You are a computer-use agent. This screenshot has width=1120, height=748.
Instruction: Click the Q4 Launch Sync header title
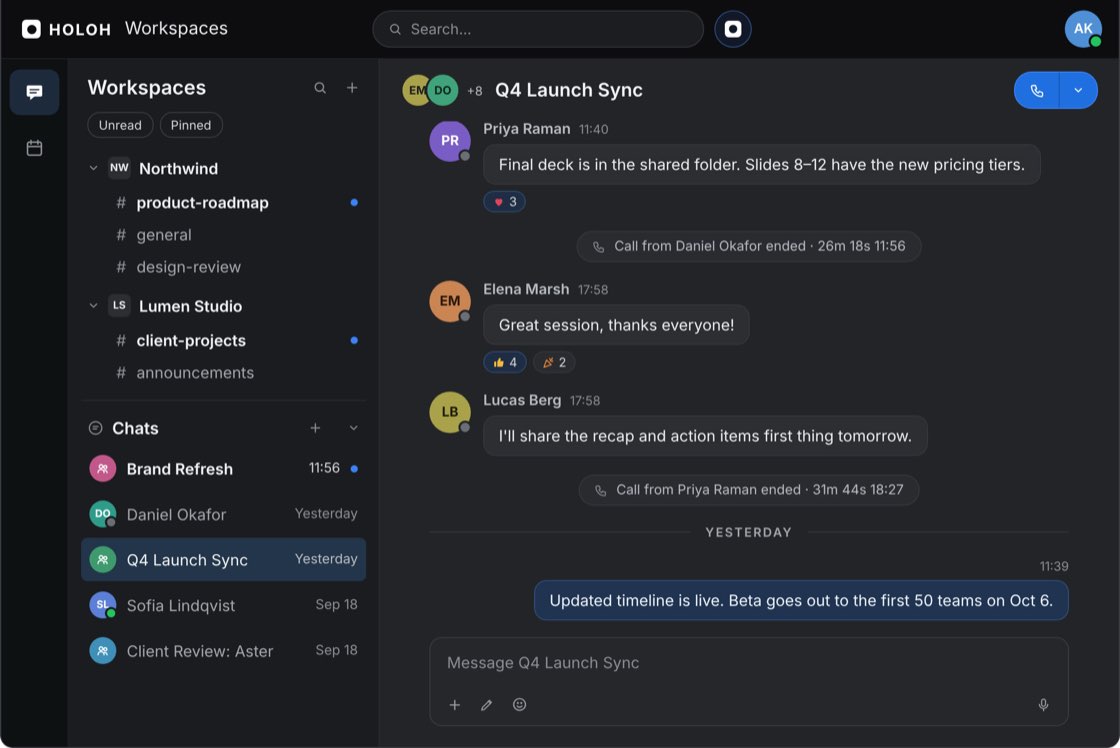(569, 91)
